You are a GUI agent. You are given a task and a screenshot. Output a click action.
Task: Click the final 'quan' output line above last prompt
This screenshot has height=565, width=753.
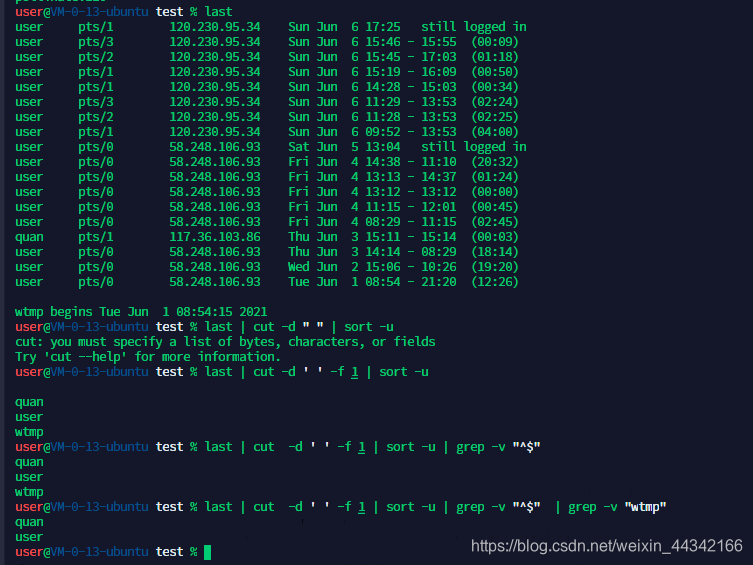pyautogui.click(x=29, y=522)
